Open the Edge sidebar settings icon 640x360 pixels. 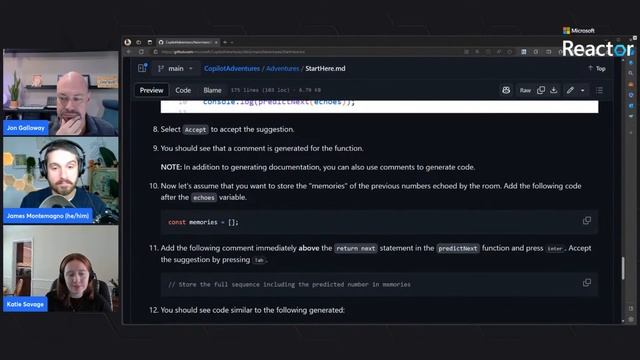pyautogui.click(x=631, y=319)
